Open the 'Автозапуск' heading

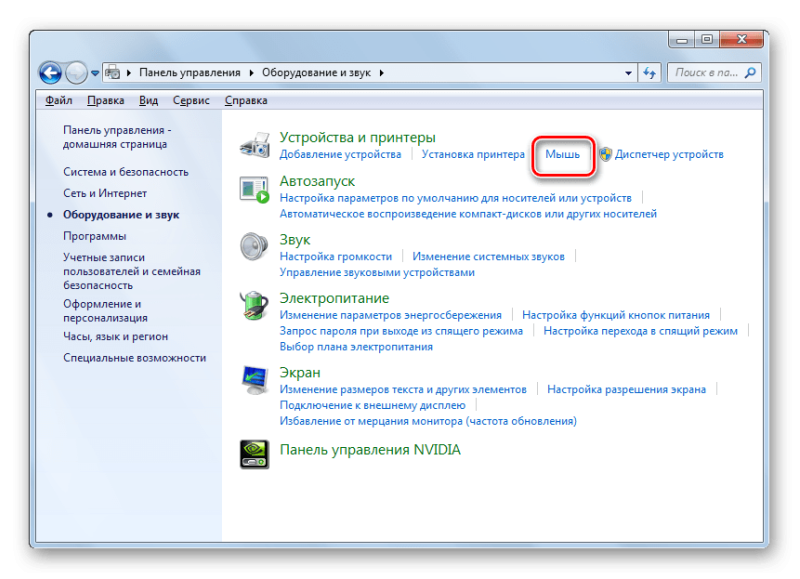[x=317, y=181]
